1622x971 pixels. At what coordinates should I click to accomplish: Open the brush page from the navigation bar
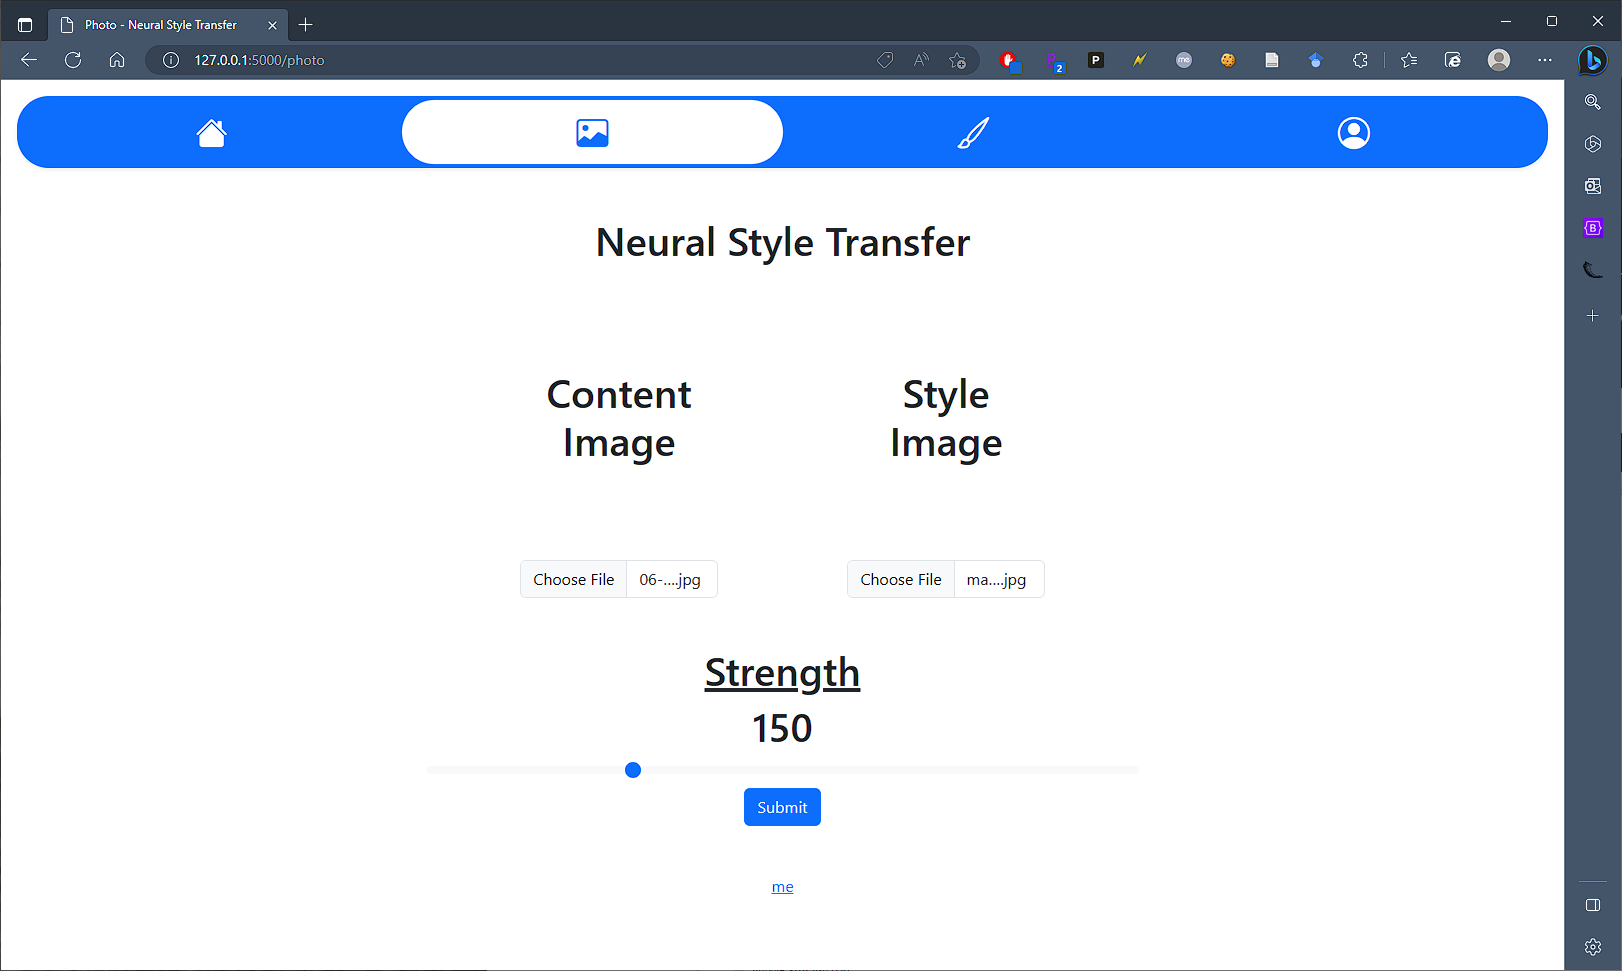(x=973, y=131)
